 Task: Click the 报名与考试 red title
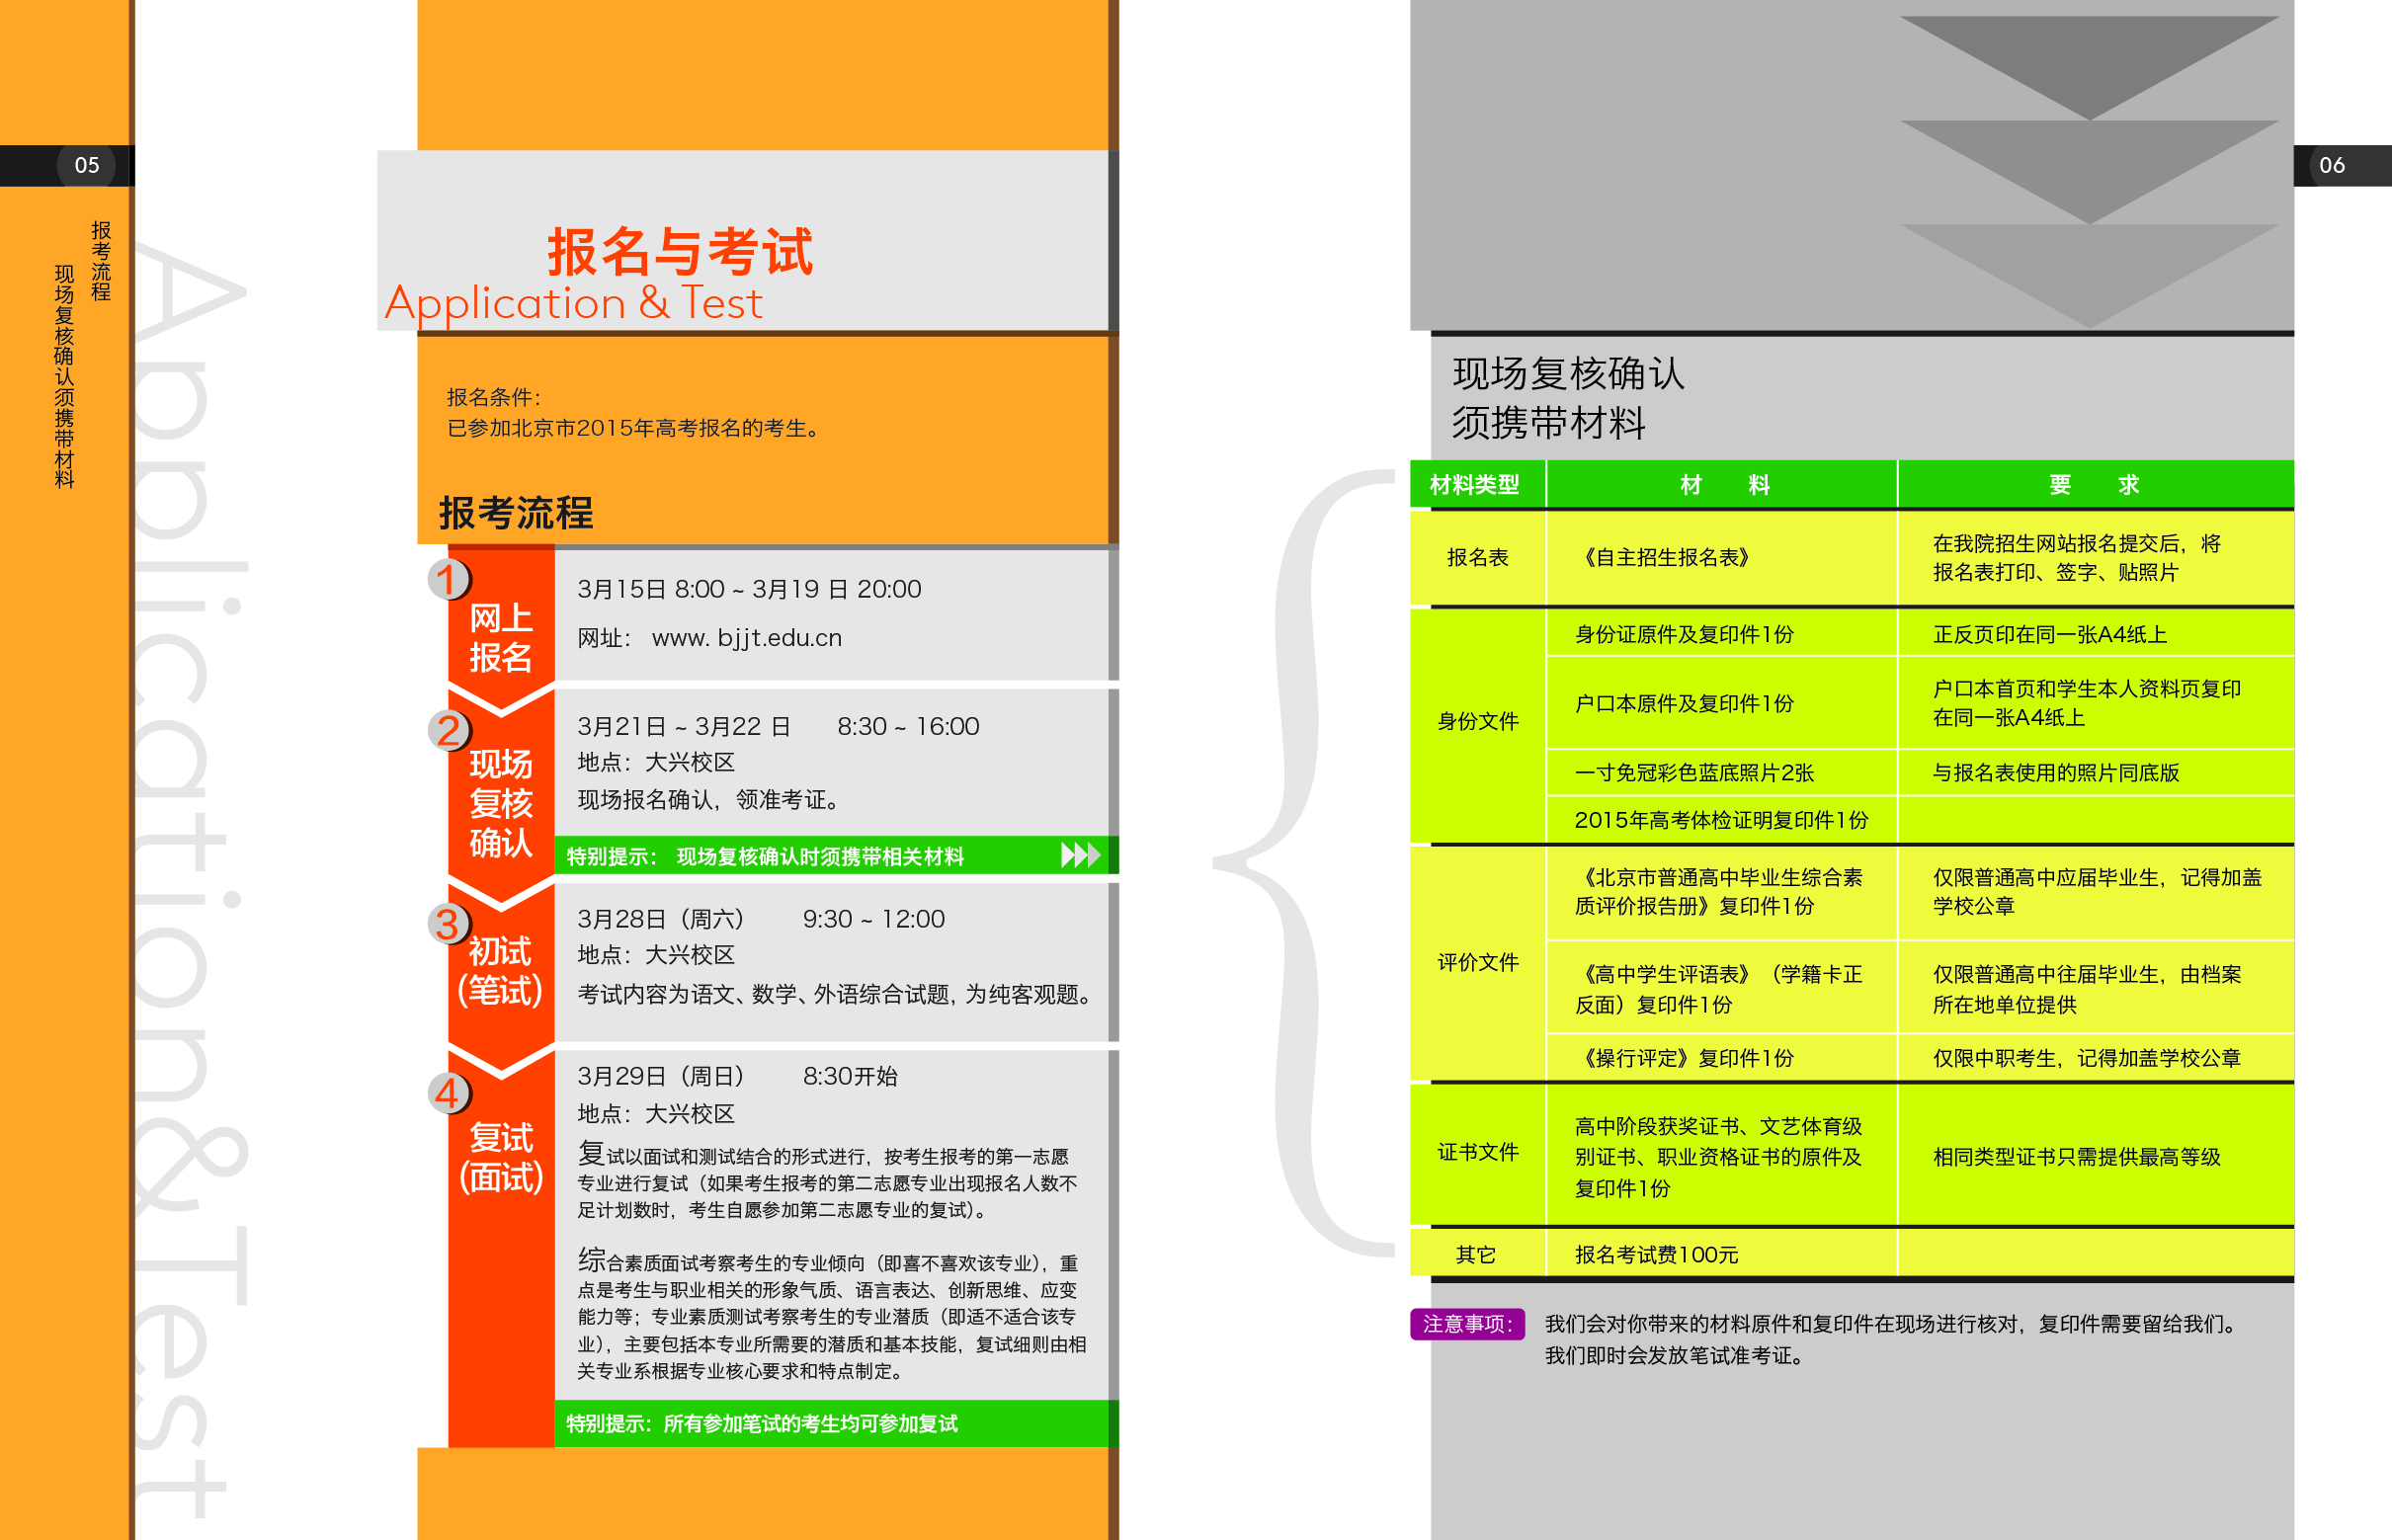click(x=680, y=250)
